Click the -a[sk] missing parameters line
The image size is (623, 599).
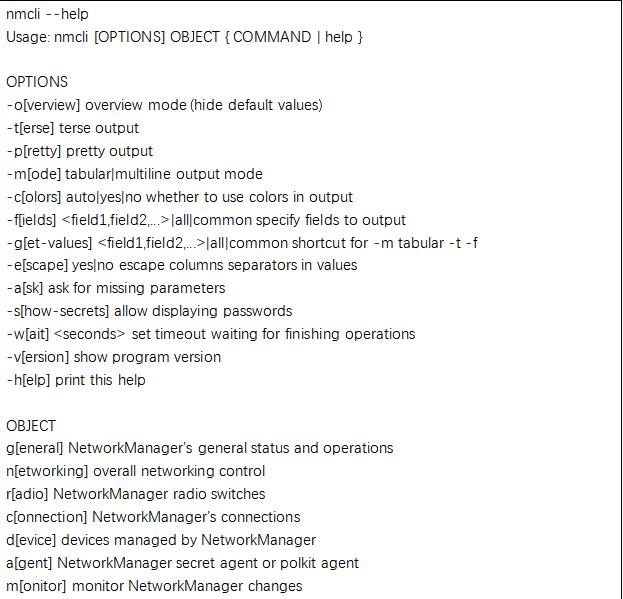pyautogui.click(x=116, y=288)
